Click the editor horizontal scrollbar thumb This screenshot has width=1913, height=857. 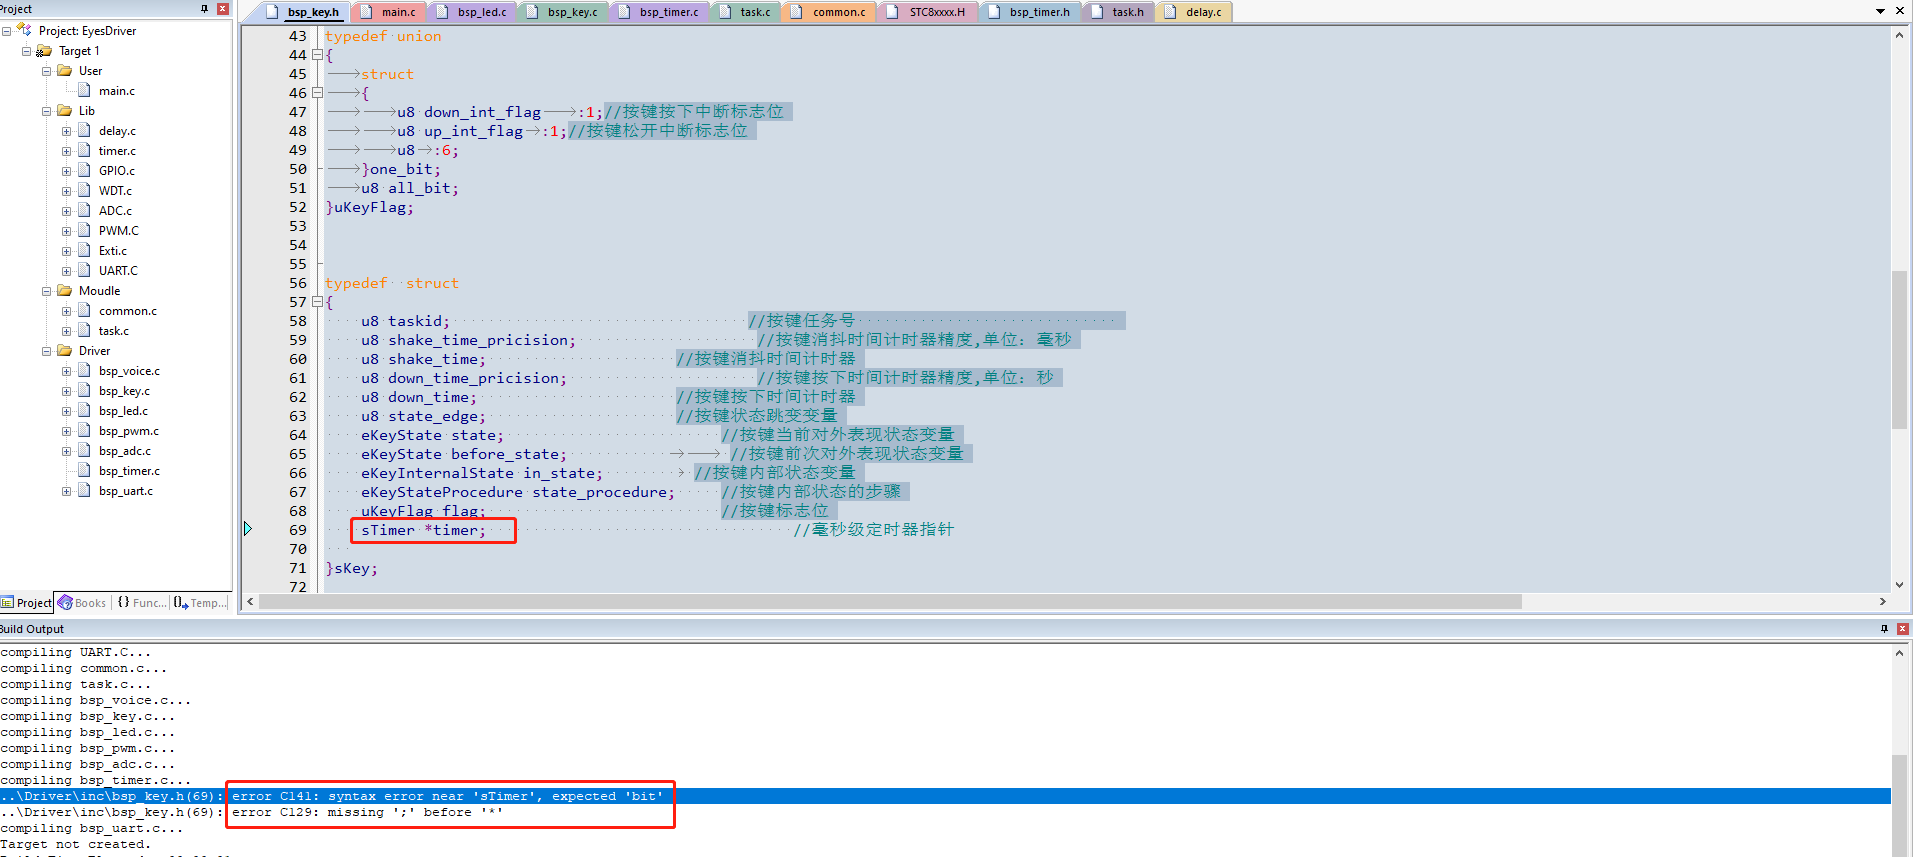tap(891, 602)
